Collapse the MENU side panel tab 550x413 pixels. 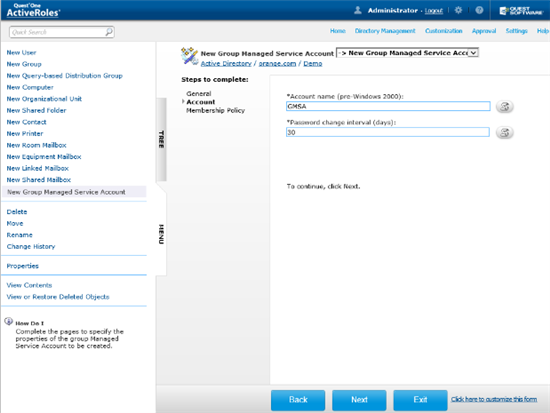(x=161, y=234)
